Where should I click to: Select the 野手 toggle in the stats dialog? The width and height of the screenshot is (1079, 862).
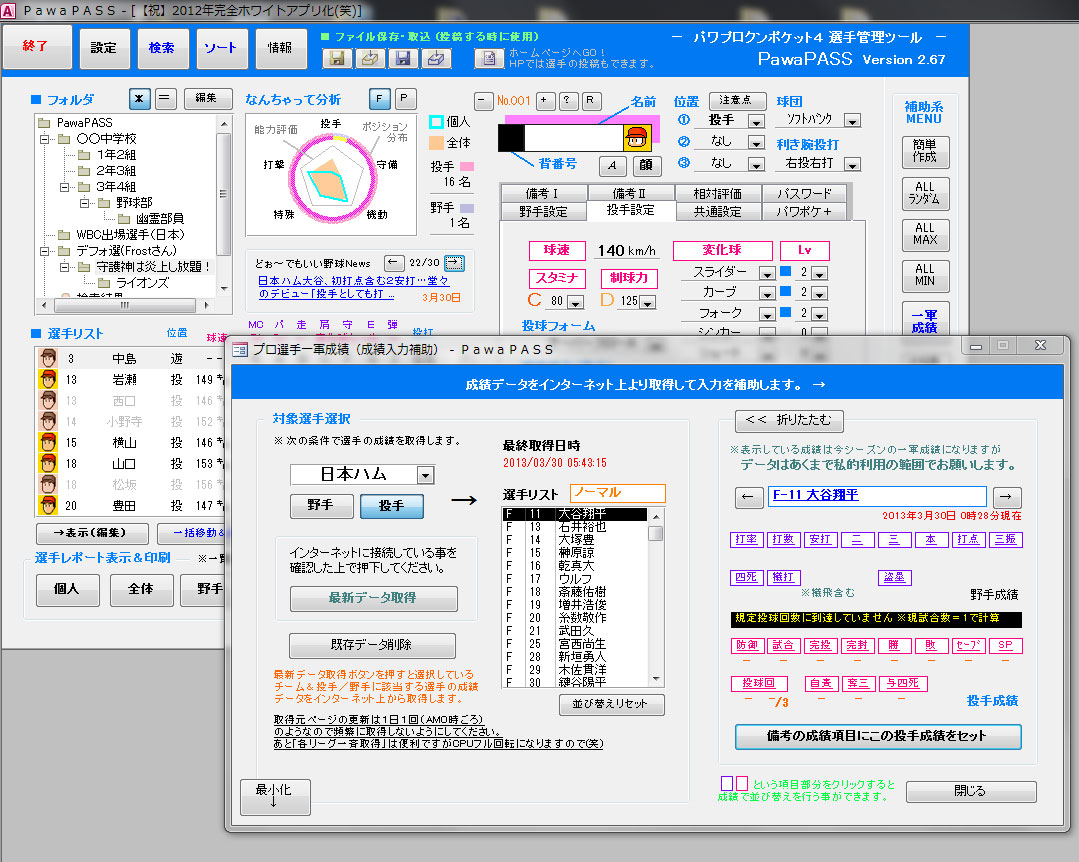(321, 506)
